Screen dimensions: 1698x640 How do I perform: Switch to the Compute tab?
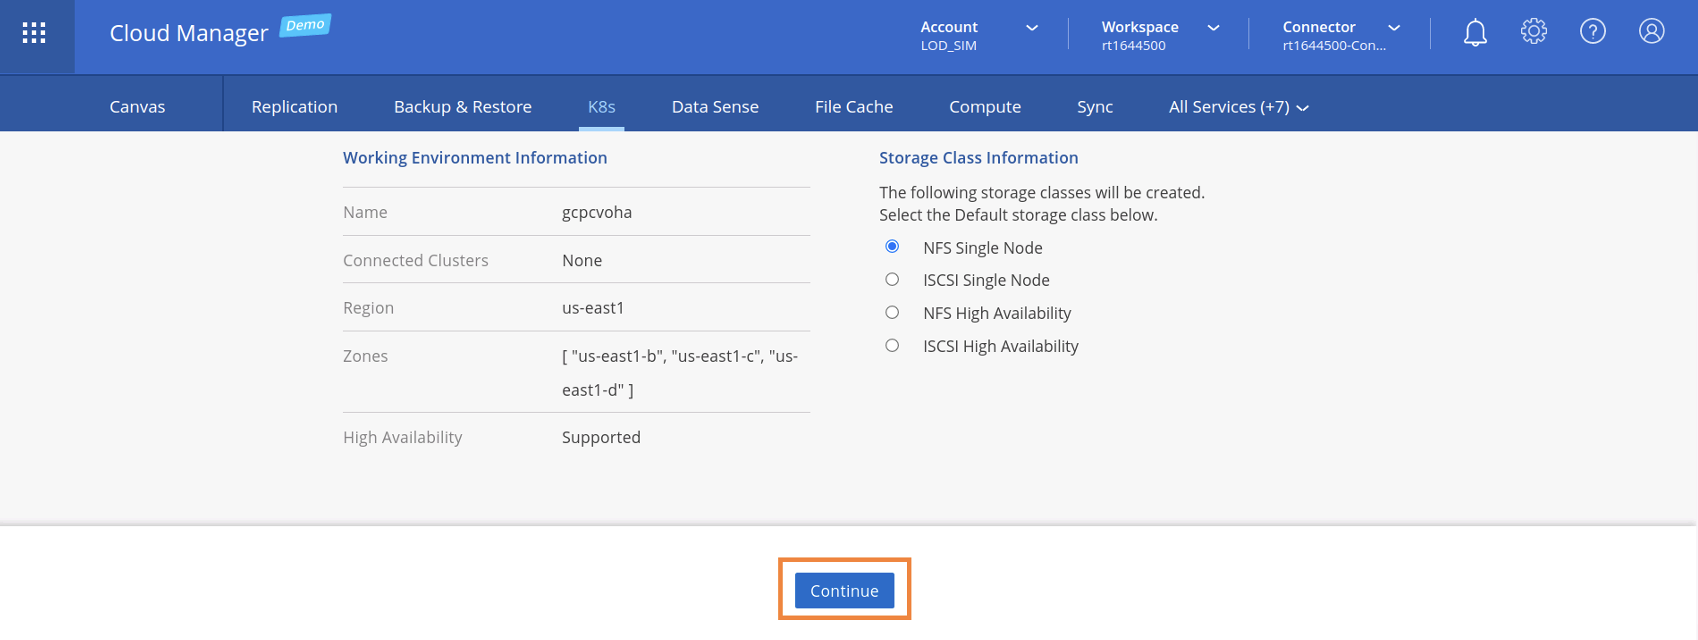click(x=985, y=107)
